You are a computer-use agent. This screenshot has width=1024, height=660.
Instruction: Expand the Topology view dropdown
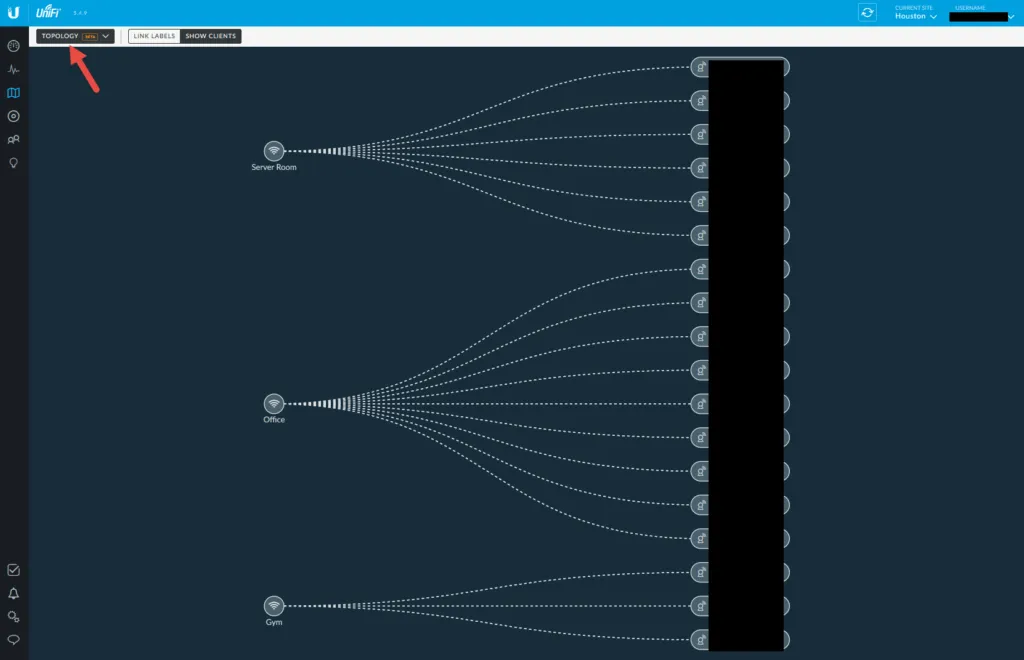(x=75, y=36)
